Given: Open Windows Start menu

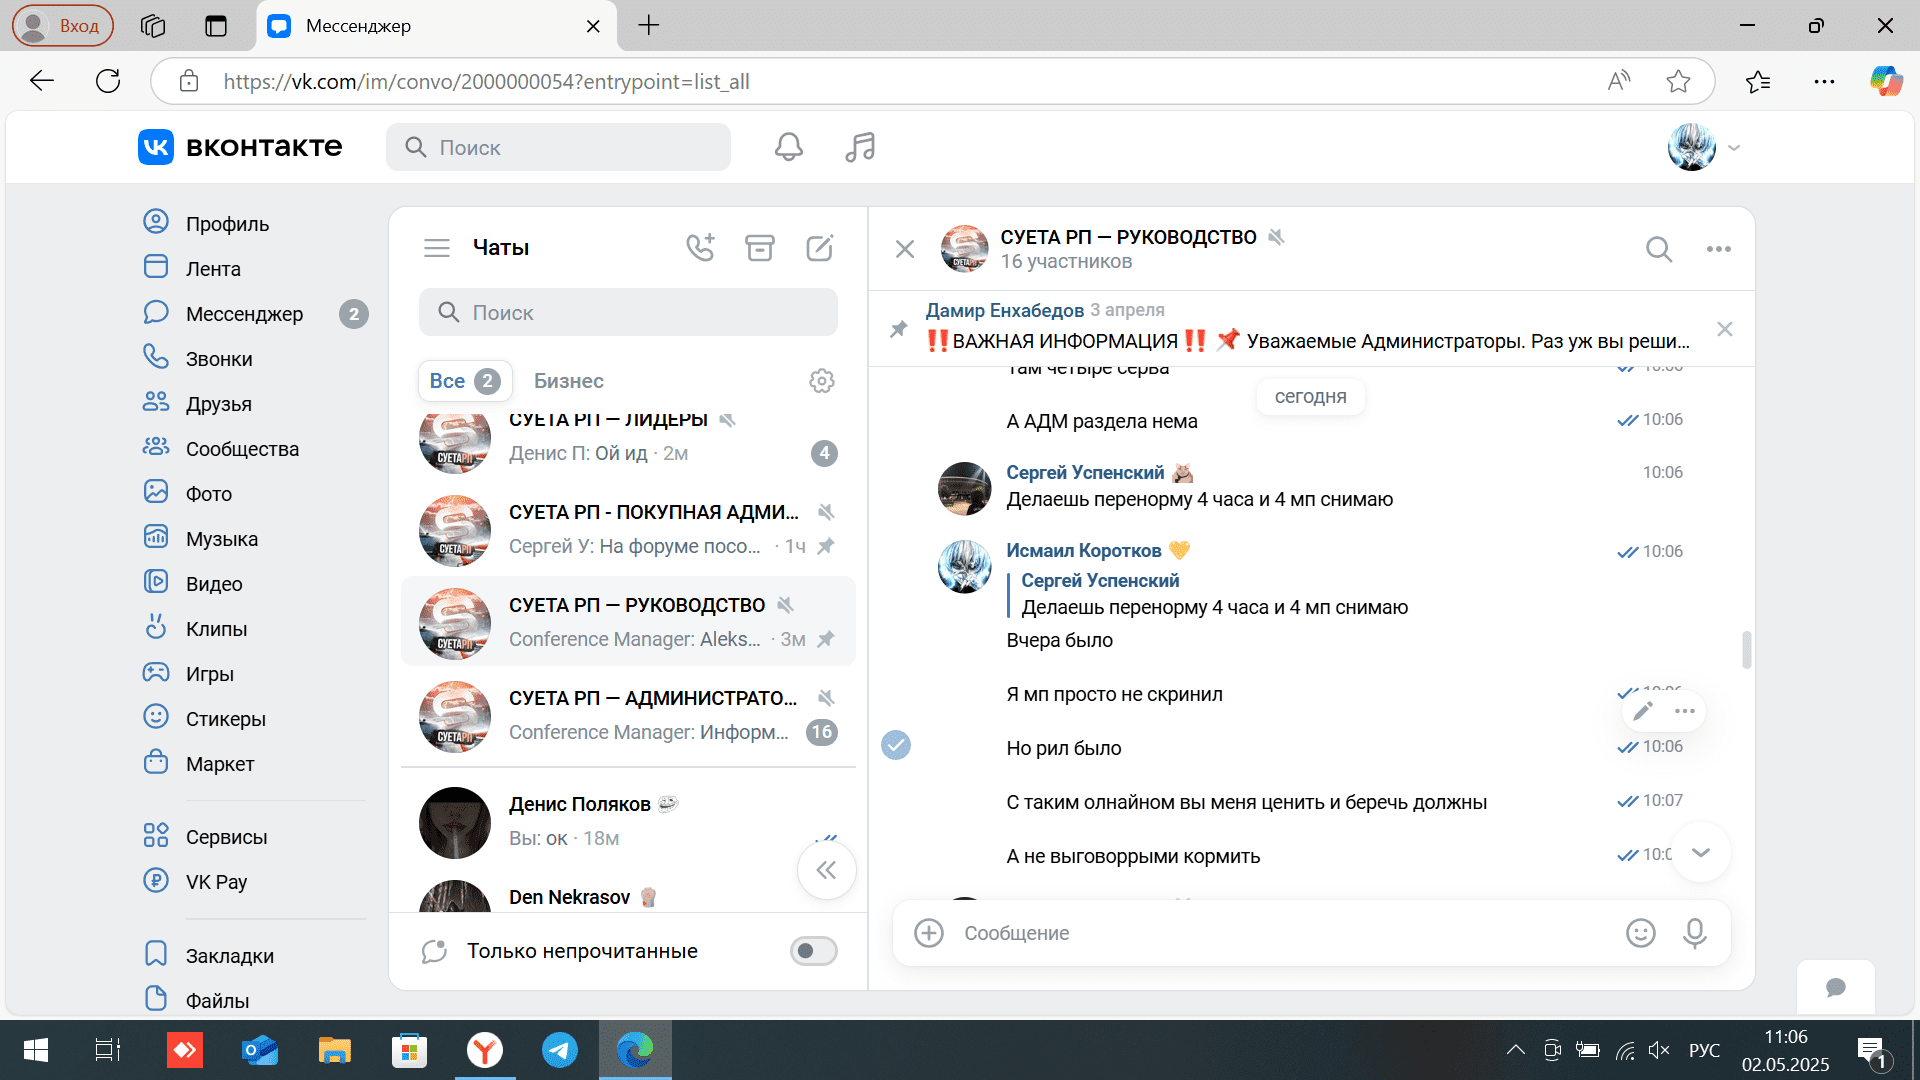Looking at the screenshot, I should 36,1050.
